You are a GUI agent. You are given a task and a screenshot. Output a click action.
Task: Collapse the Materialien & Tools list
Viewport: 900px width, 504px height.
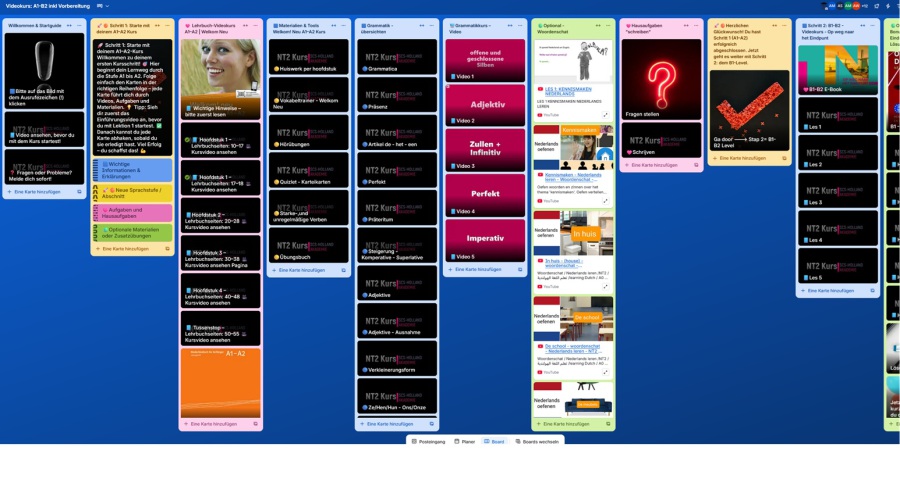329,24
